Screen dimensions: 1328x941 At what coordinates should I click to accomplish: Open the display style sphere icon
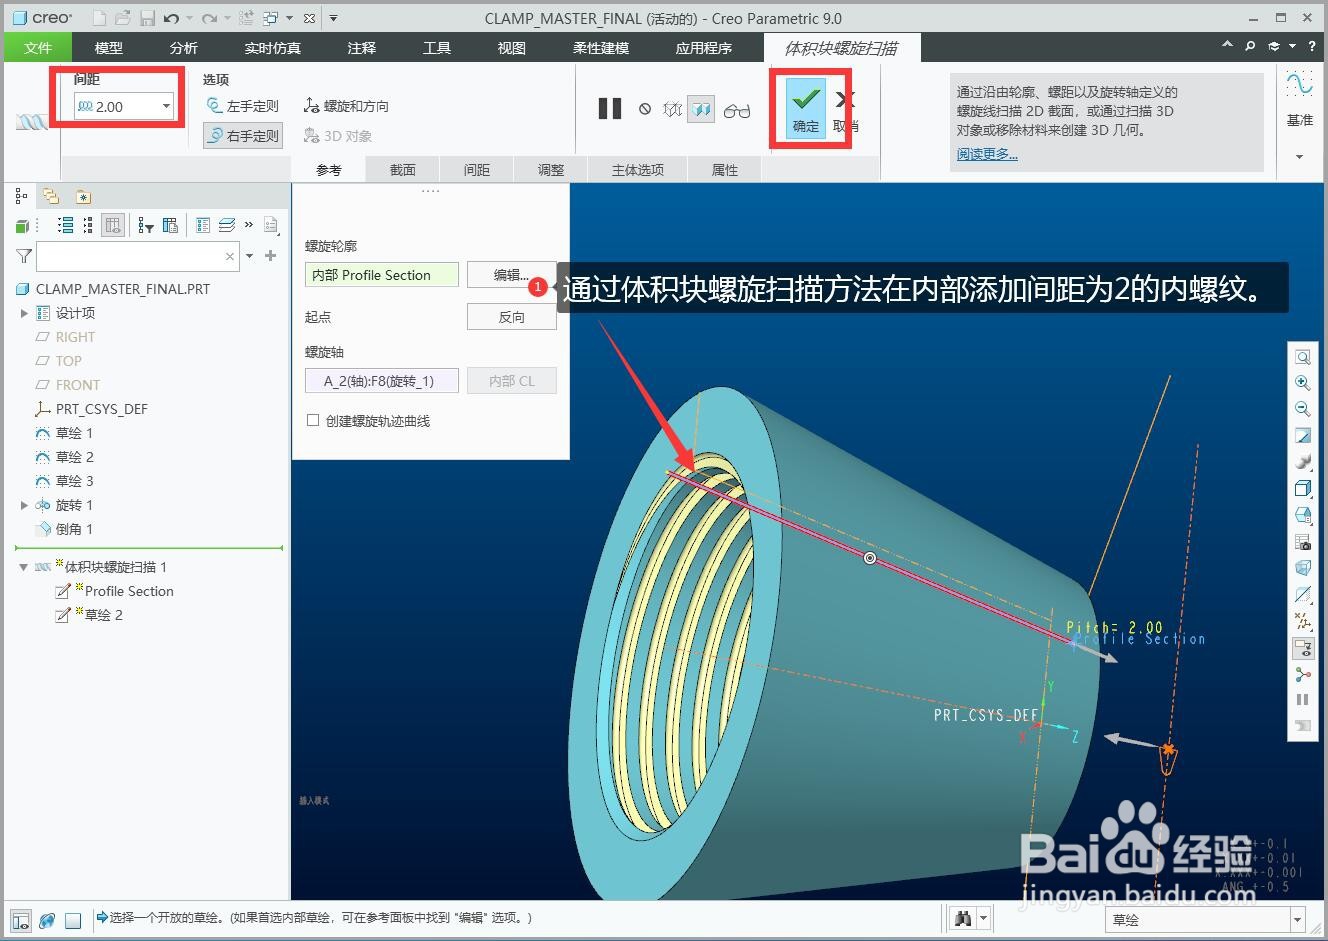(1303, 462)
